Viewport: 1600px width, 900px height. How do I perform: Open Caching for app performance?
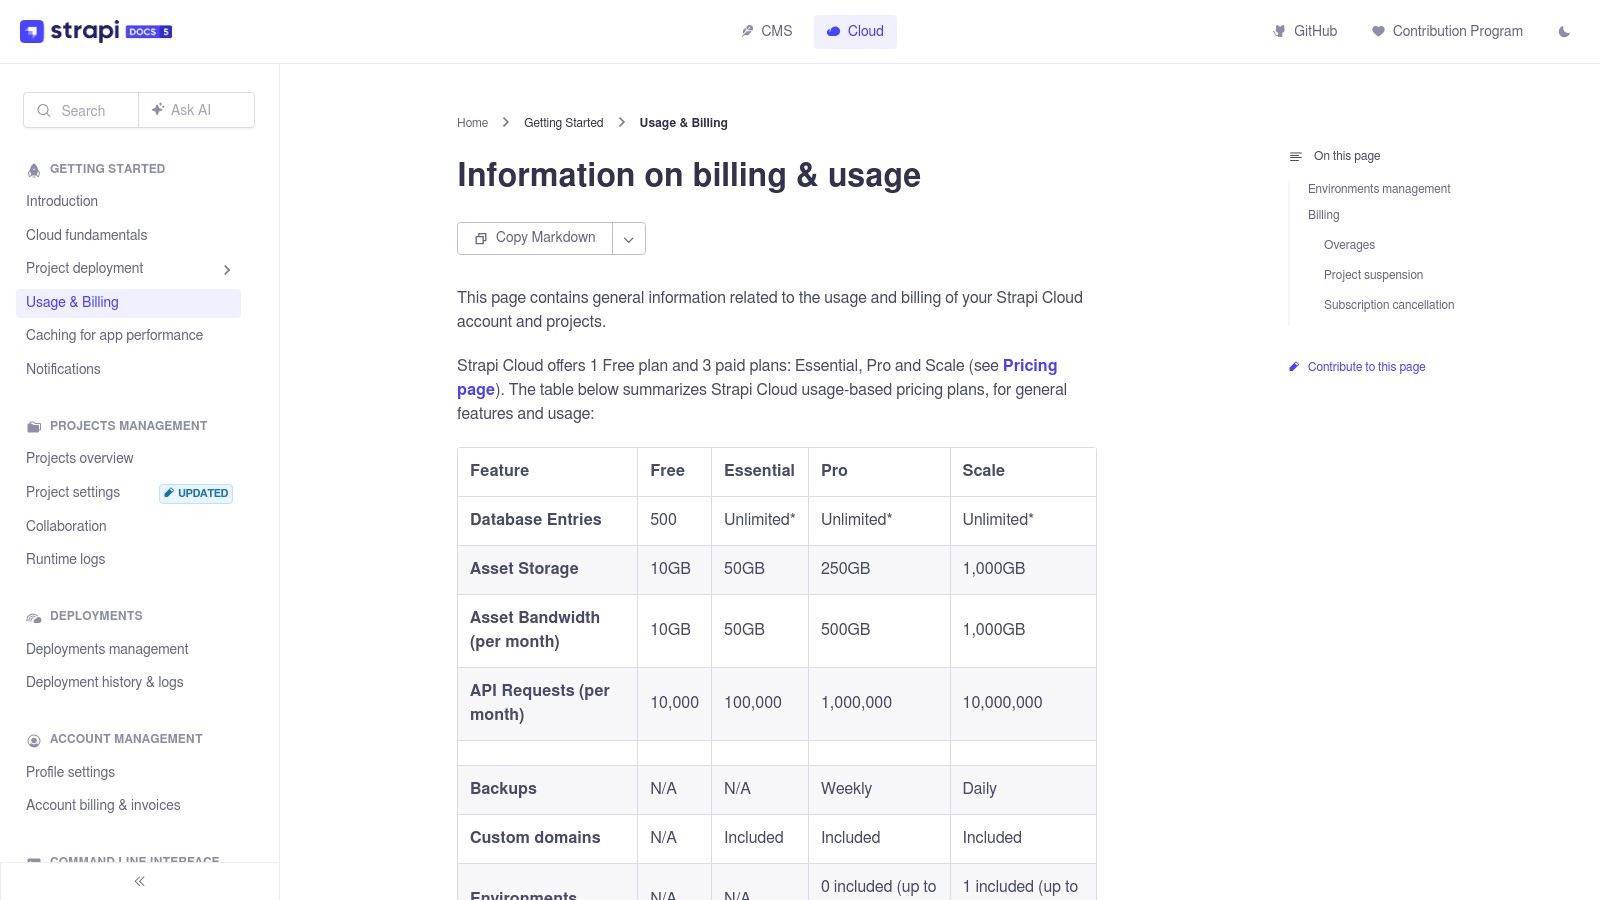click(114, 335)
